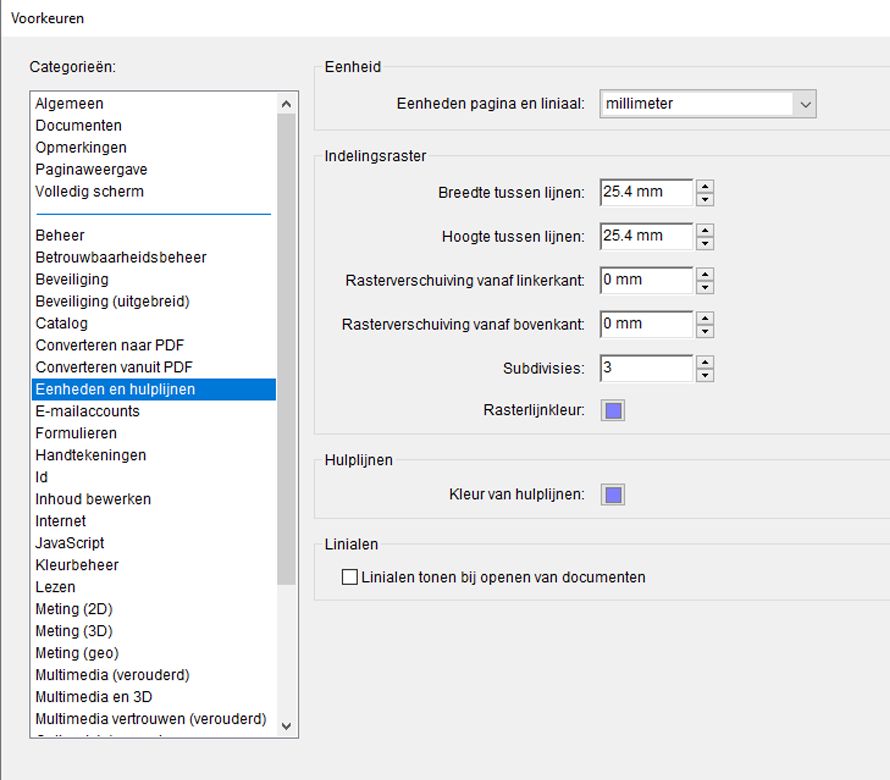
Task: Go to Paginaweergave preferences
Action: 91,169
